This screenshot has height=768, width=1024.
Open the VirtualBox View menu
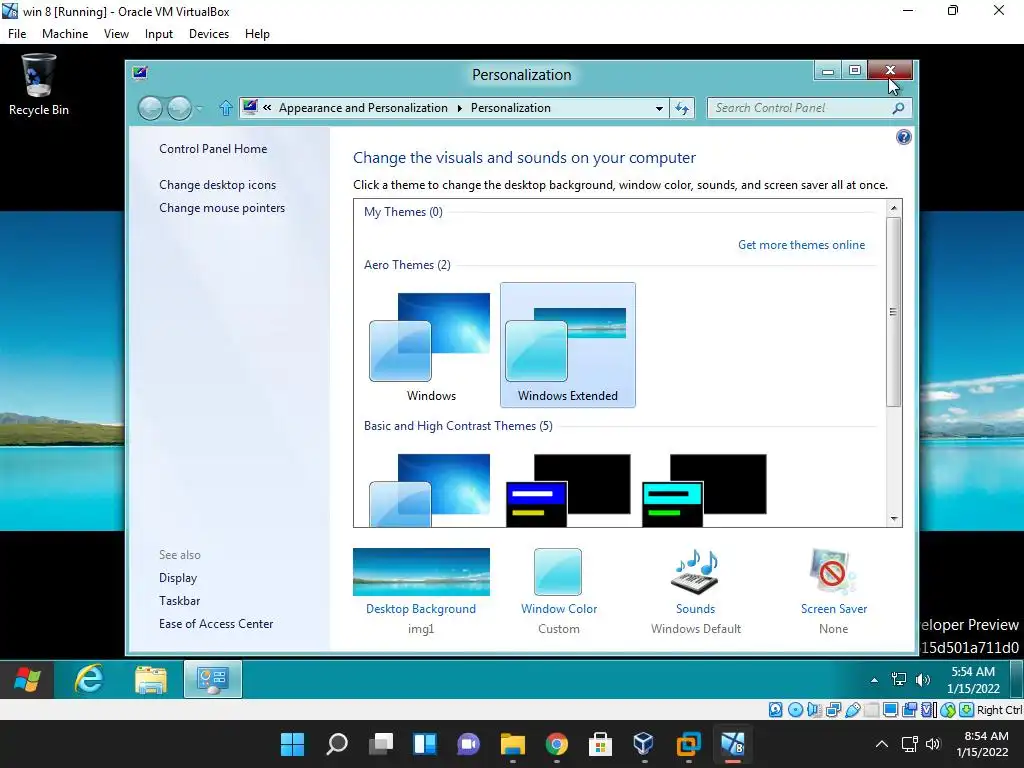(116, 34)
